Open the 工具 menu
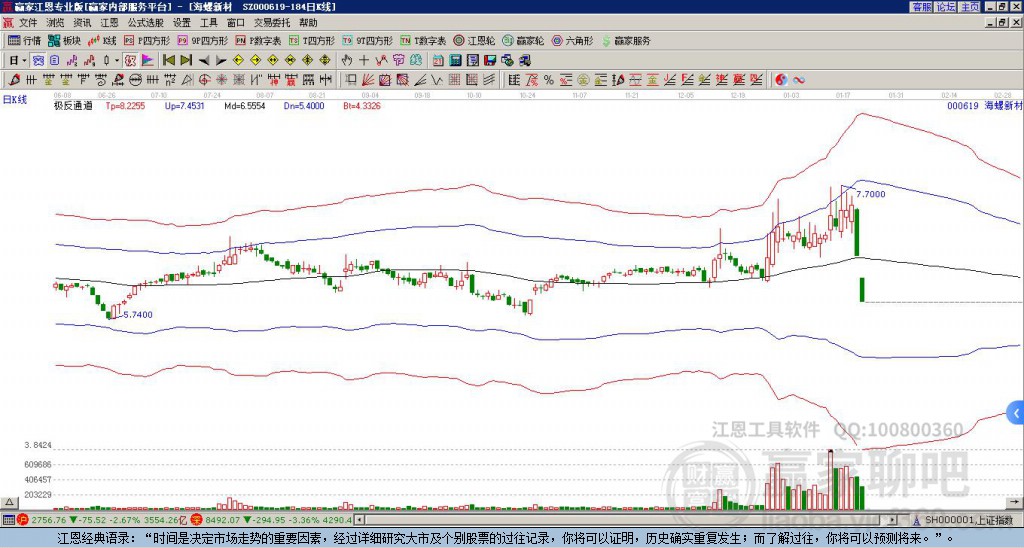Screen dimensions: 1024x548 coord(209,23)
